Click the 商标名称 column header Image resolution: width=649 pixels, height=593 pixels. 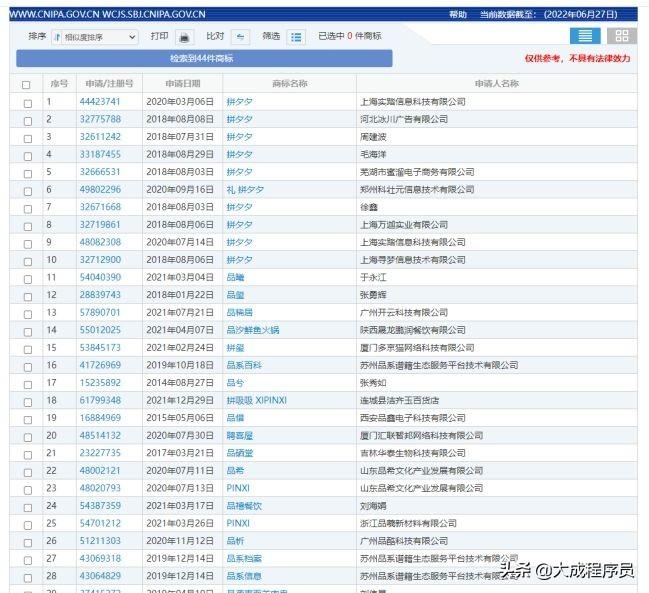coord(289,84)
